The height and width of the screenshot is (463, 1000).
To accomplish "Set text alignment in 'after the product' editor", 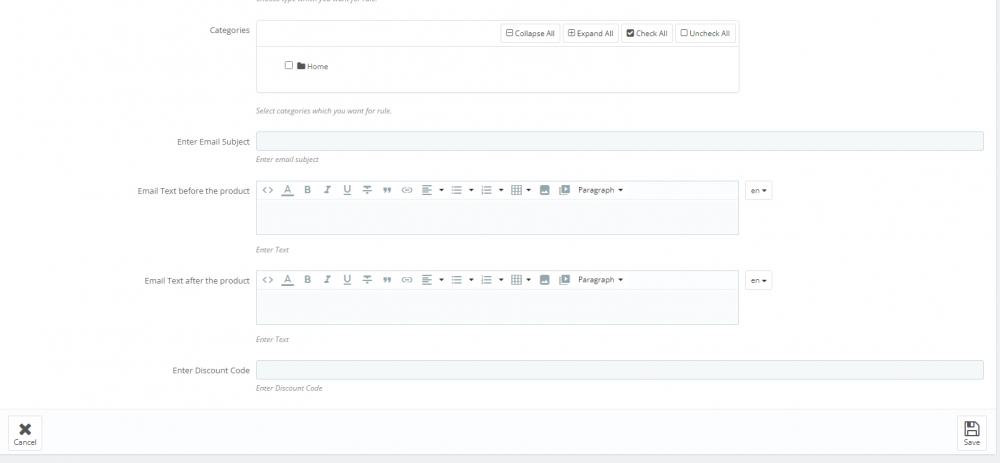I will (427, 280).
